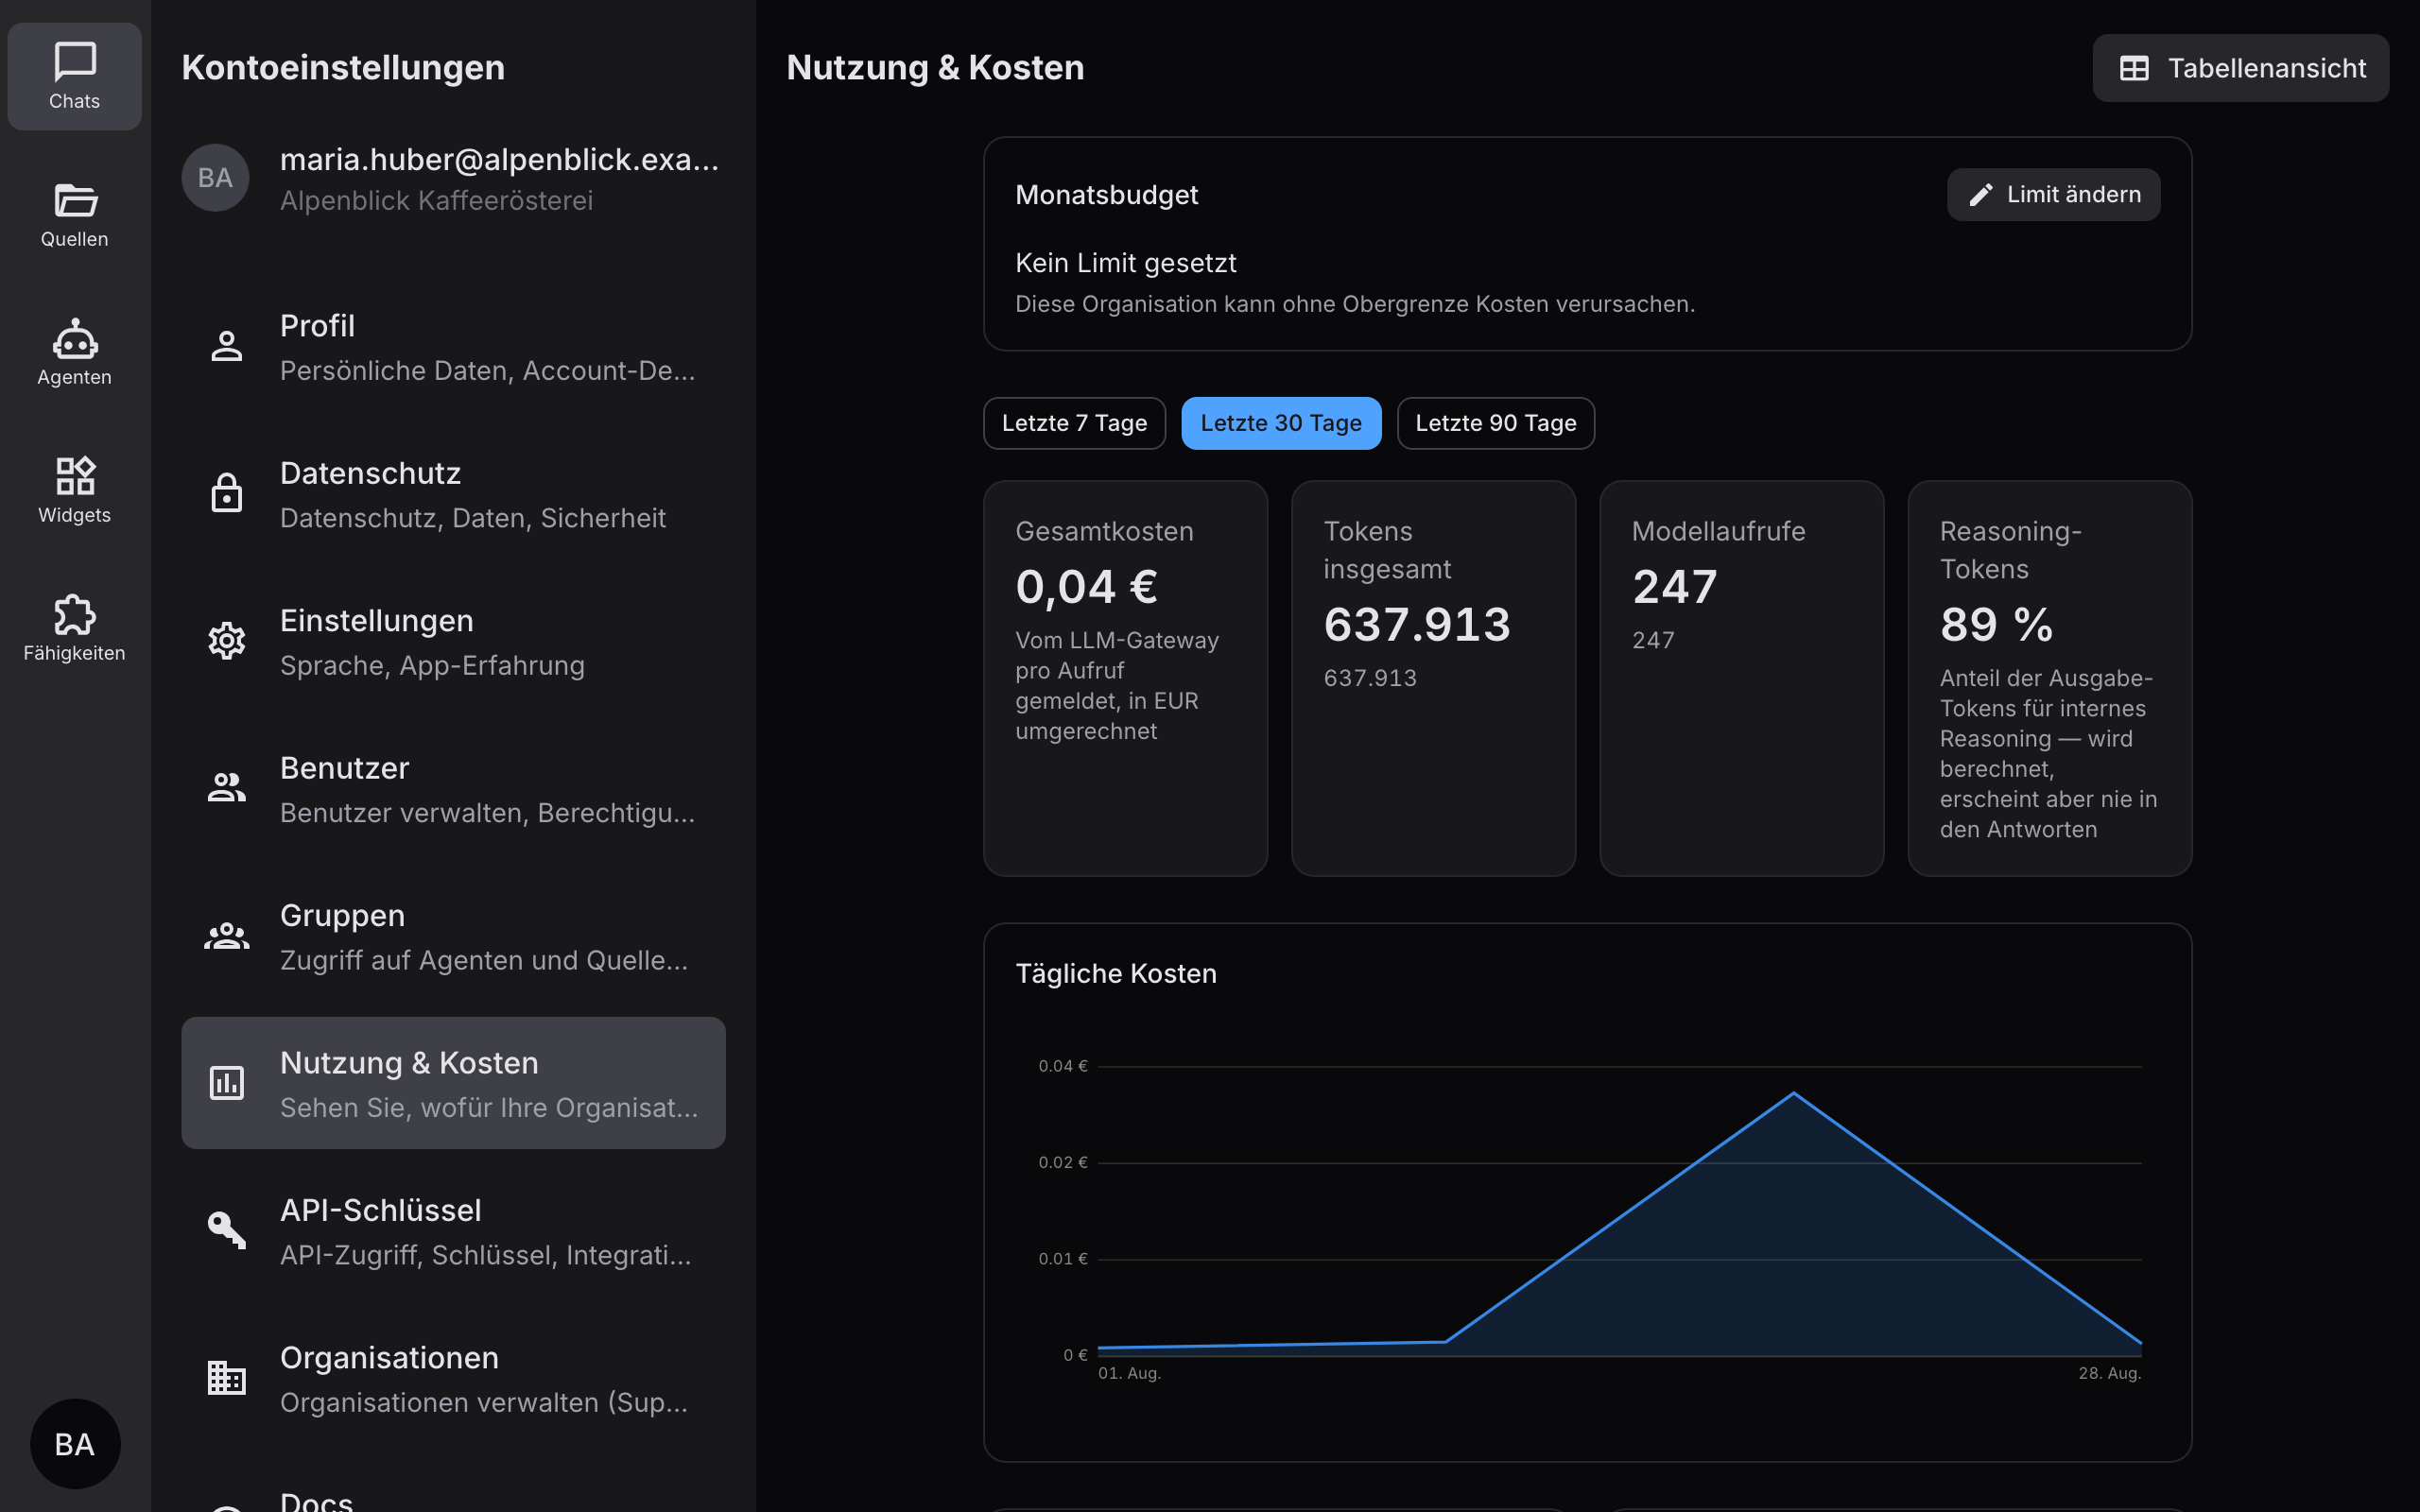This screenshot has height=1512, width=2420.
Task: Click the Profil person icon
Action: pyautogui.click(x=227, y=346)
